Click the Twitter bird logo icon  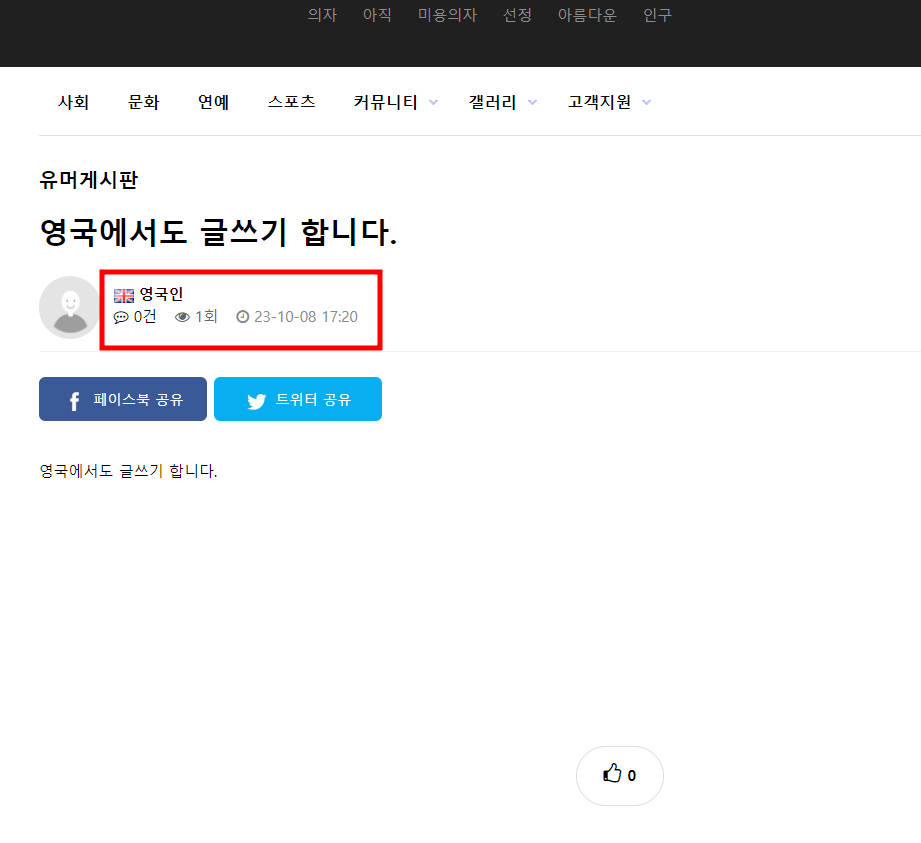(256, 401)
